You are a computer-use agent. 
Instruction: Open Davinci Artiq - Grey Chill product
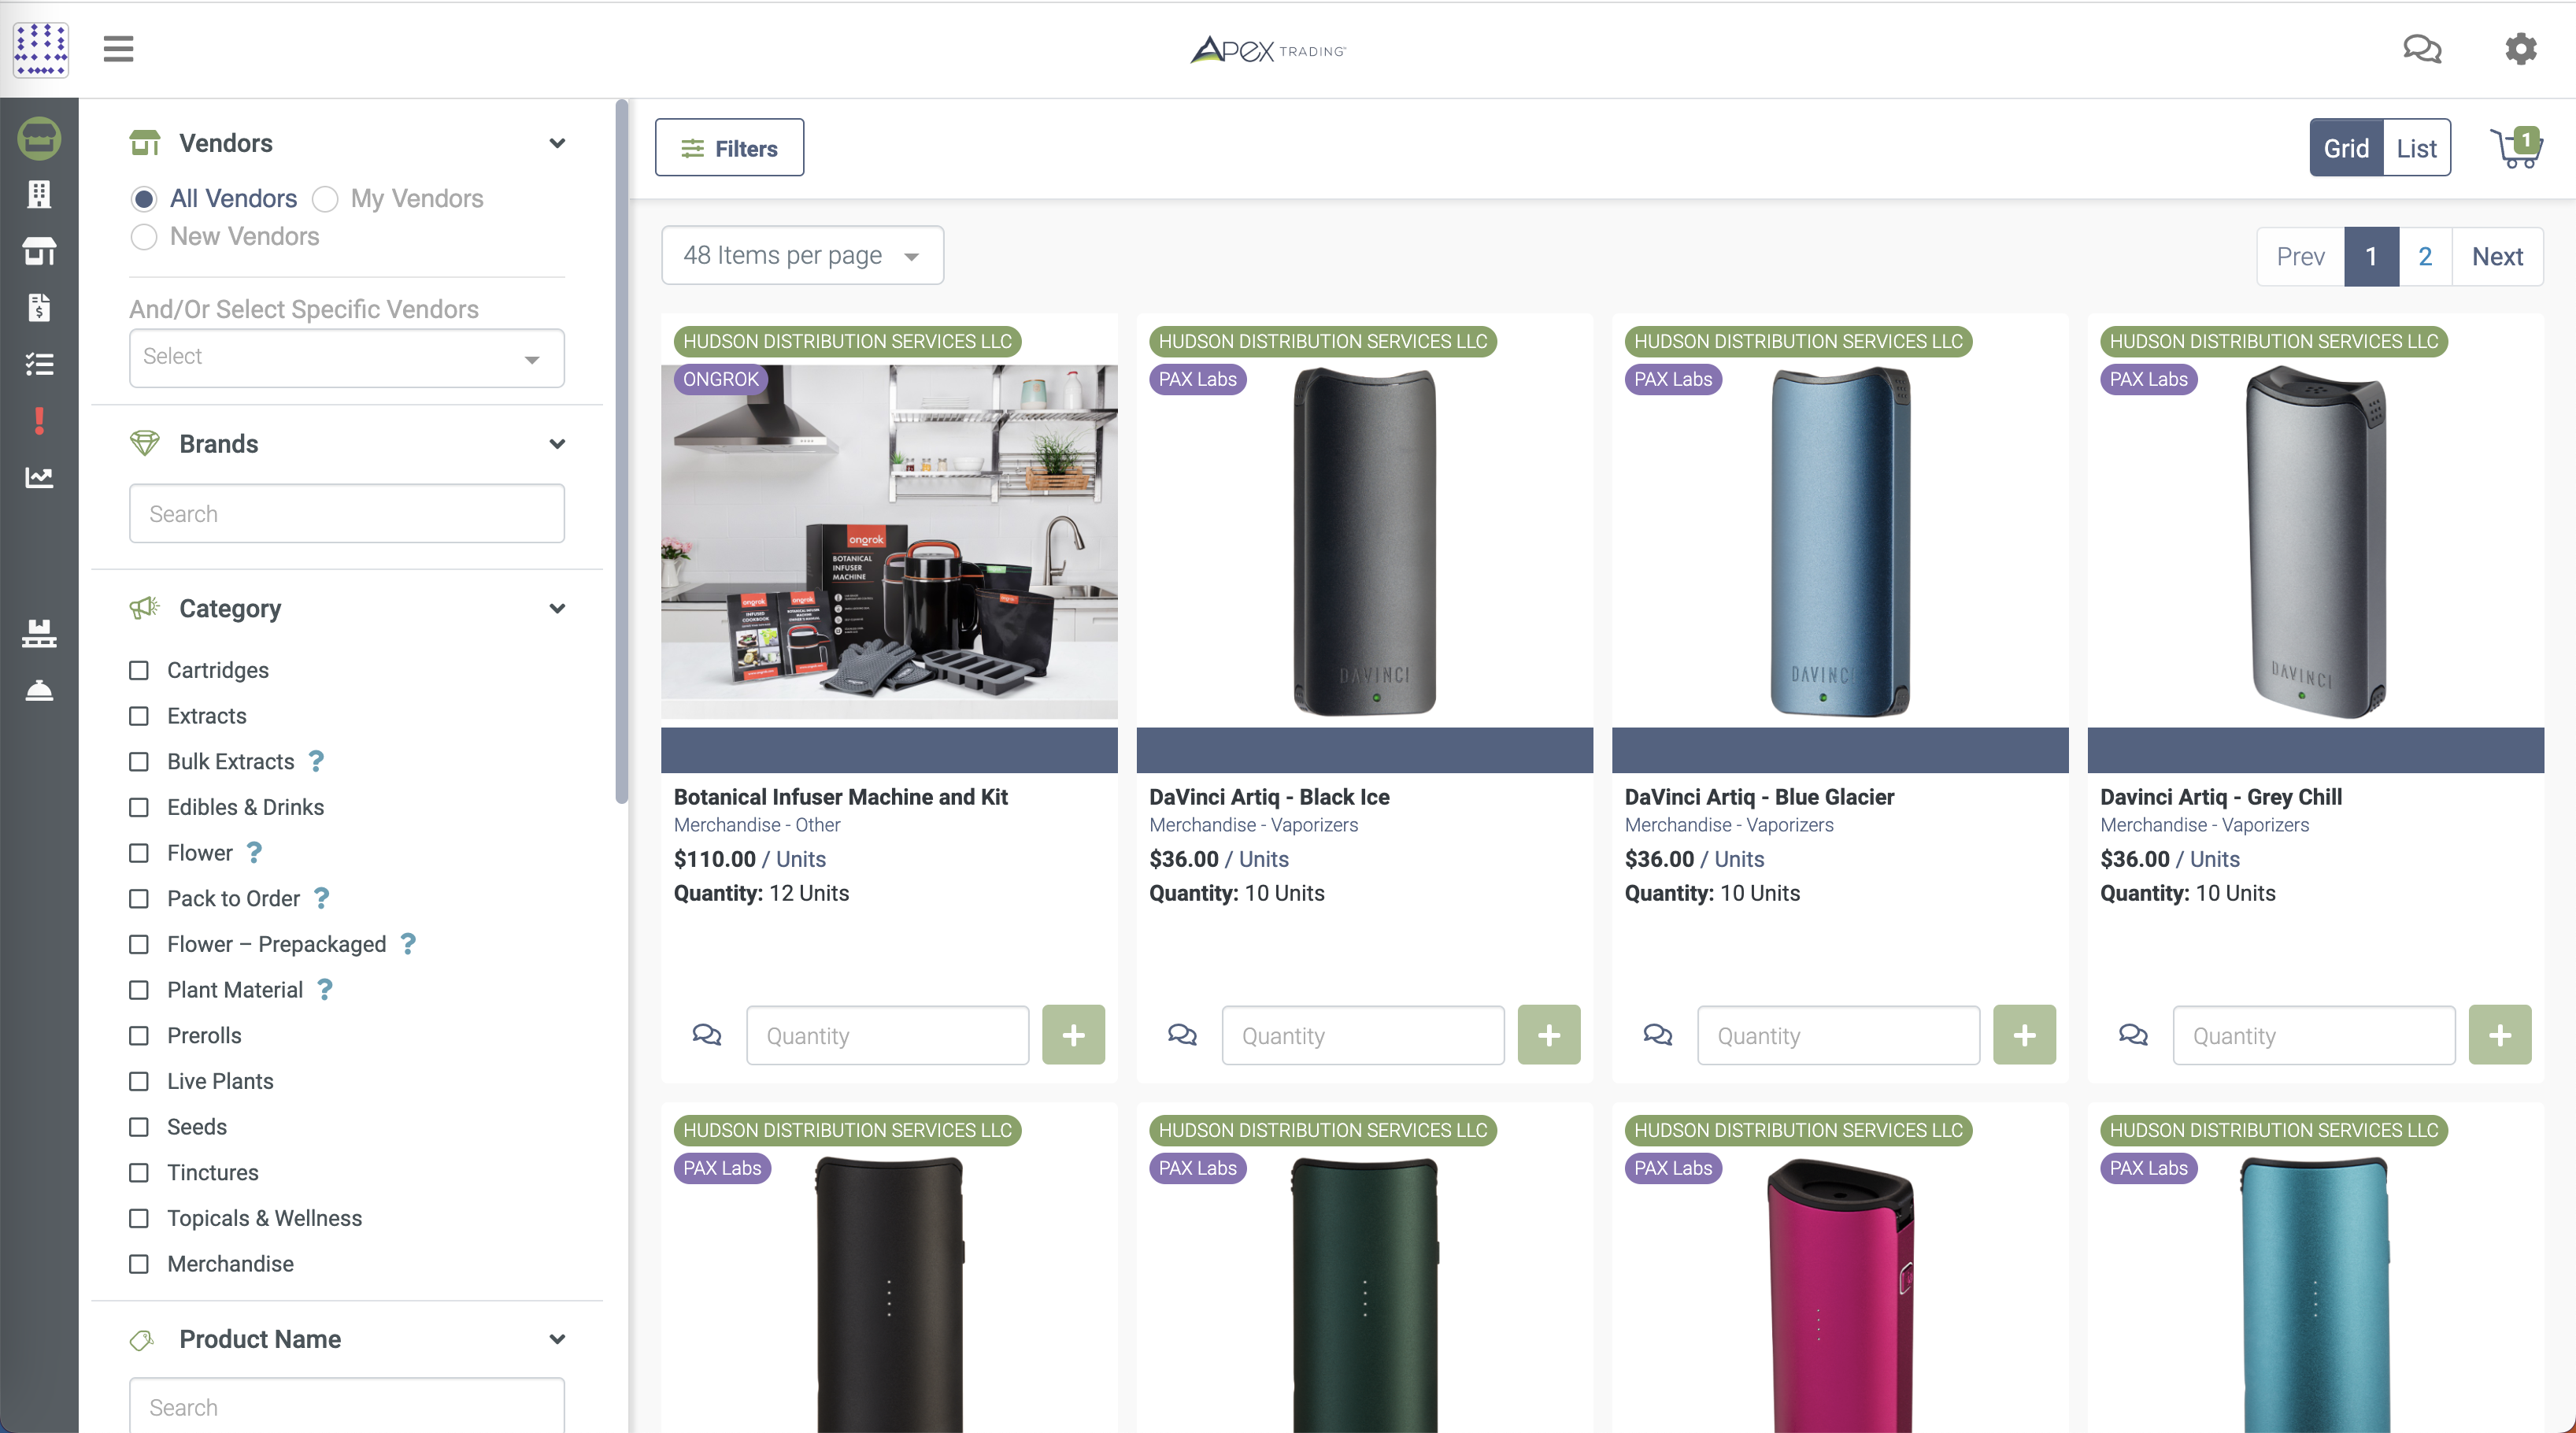(2220, 797)
